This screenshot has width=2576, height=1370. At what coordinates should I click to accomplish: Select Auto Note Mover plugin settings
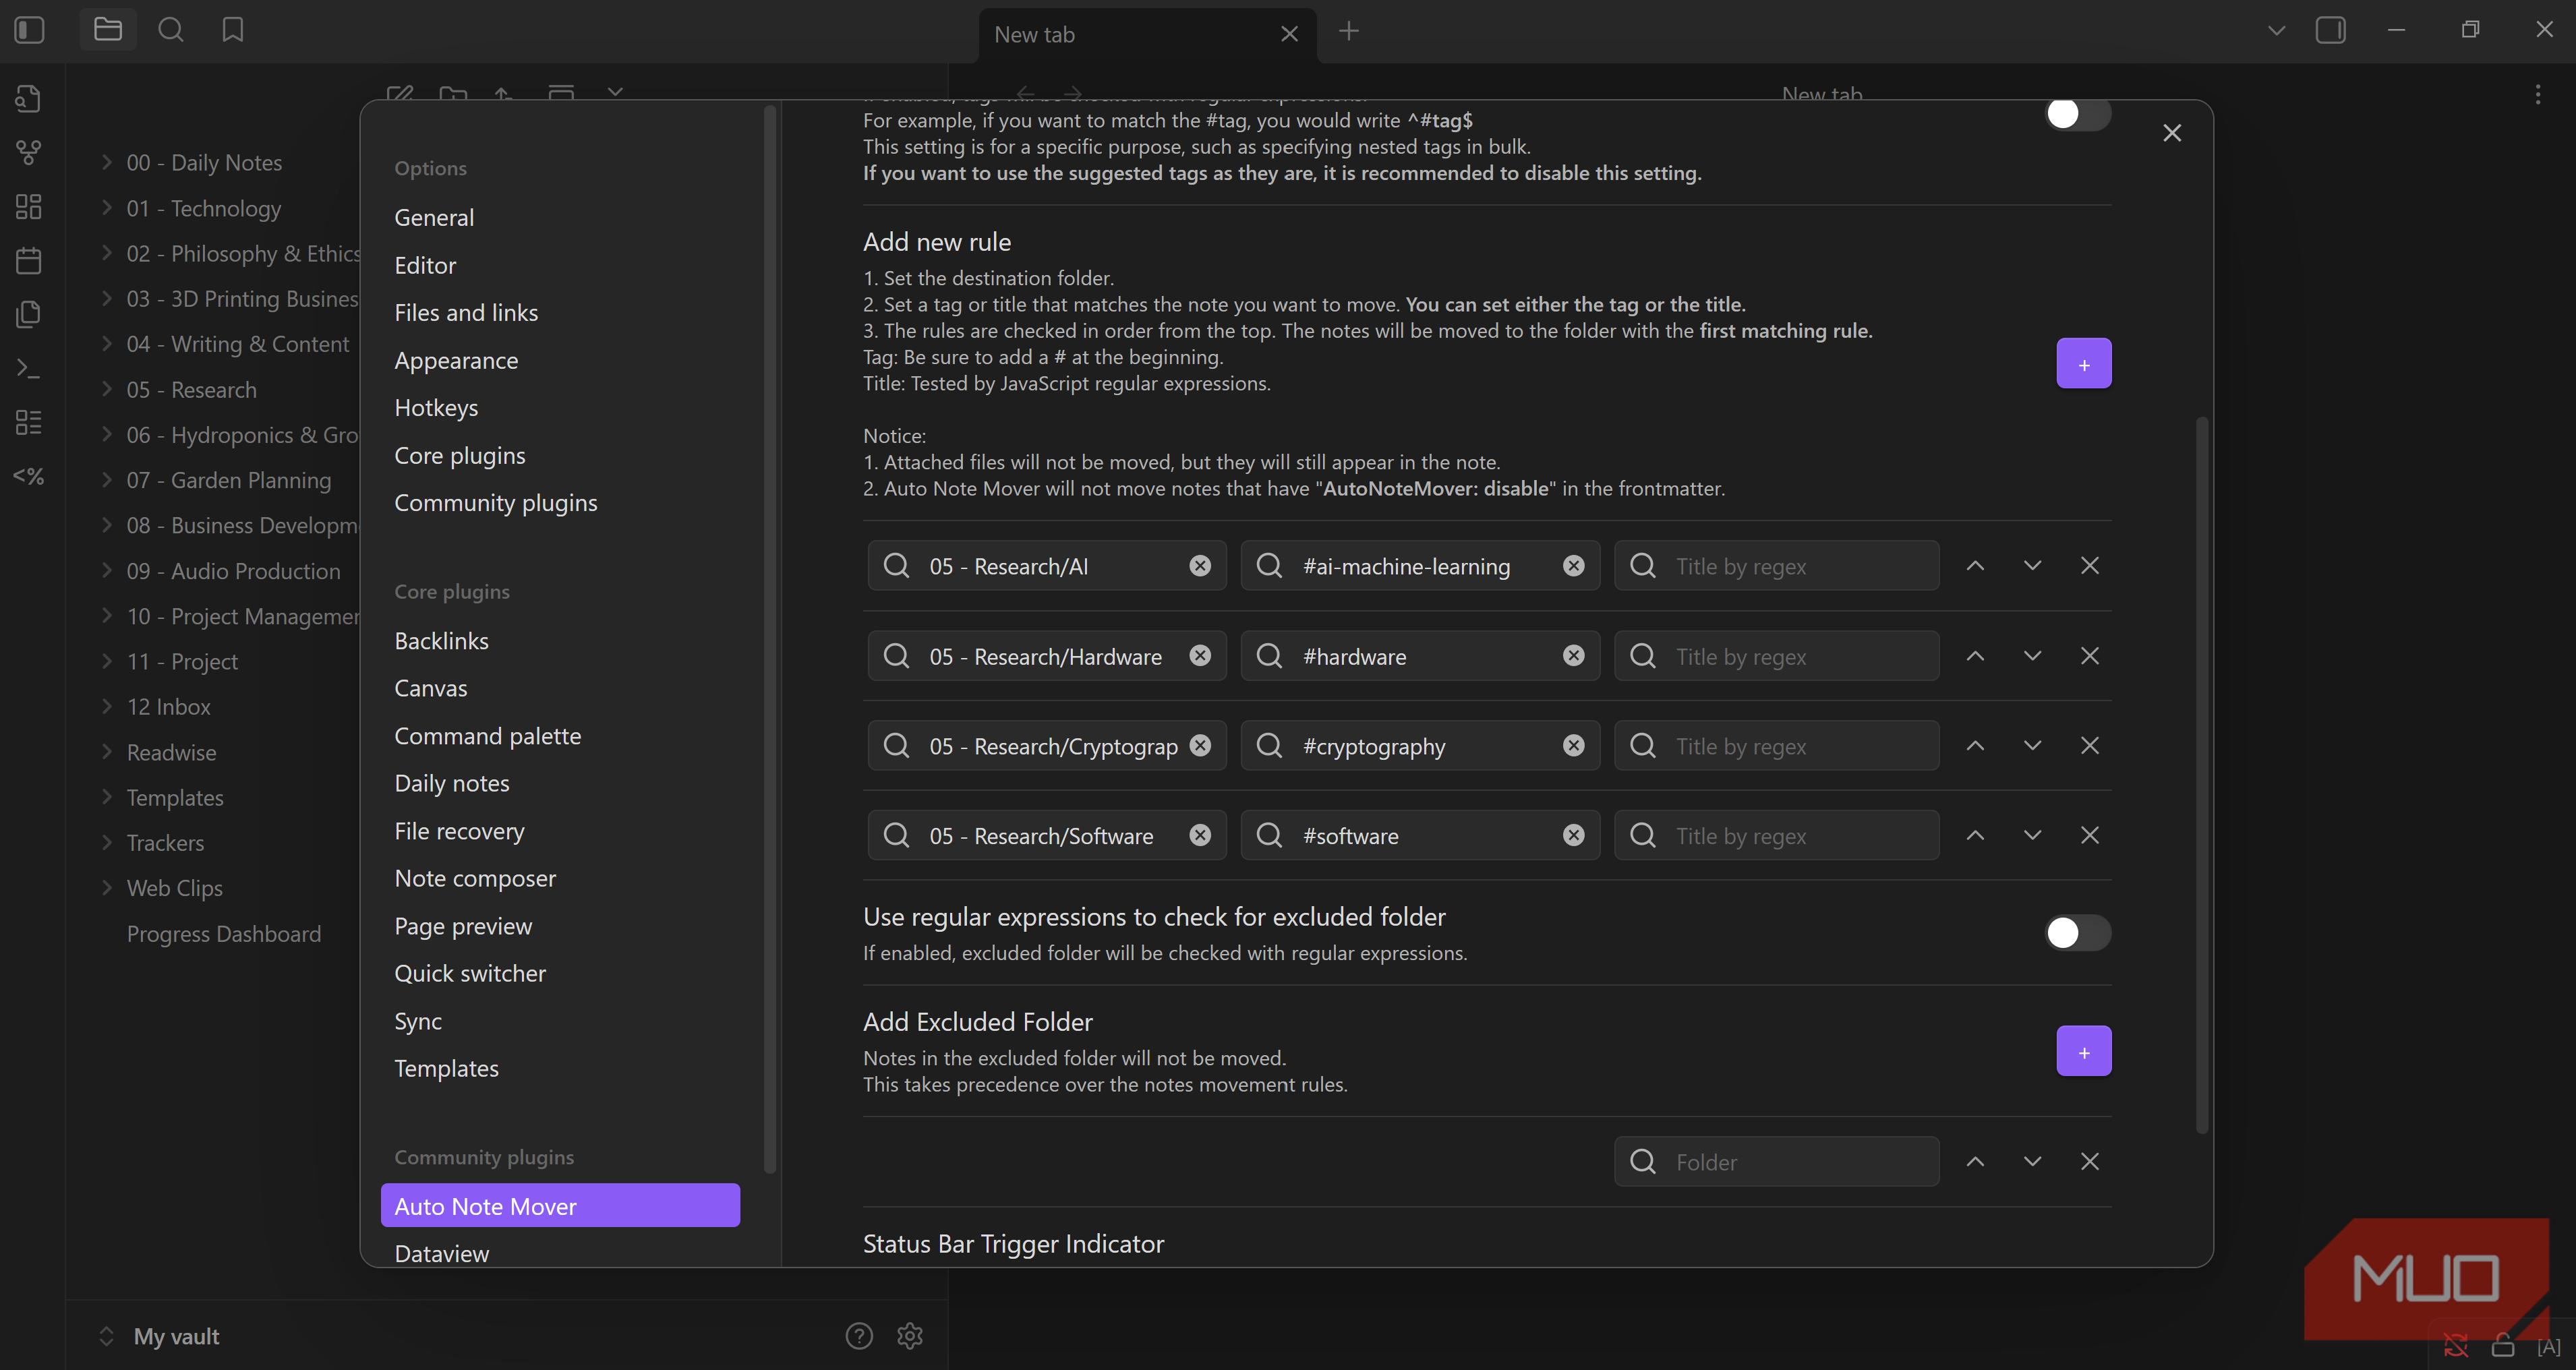tap(560, 1206)
